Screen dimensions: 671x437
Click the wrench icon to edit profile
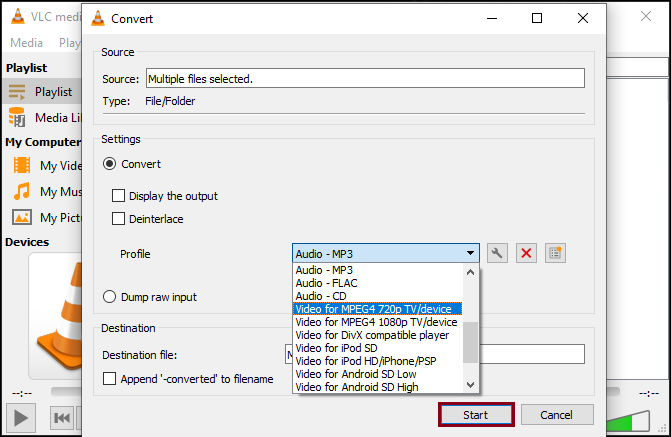498,254
